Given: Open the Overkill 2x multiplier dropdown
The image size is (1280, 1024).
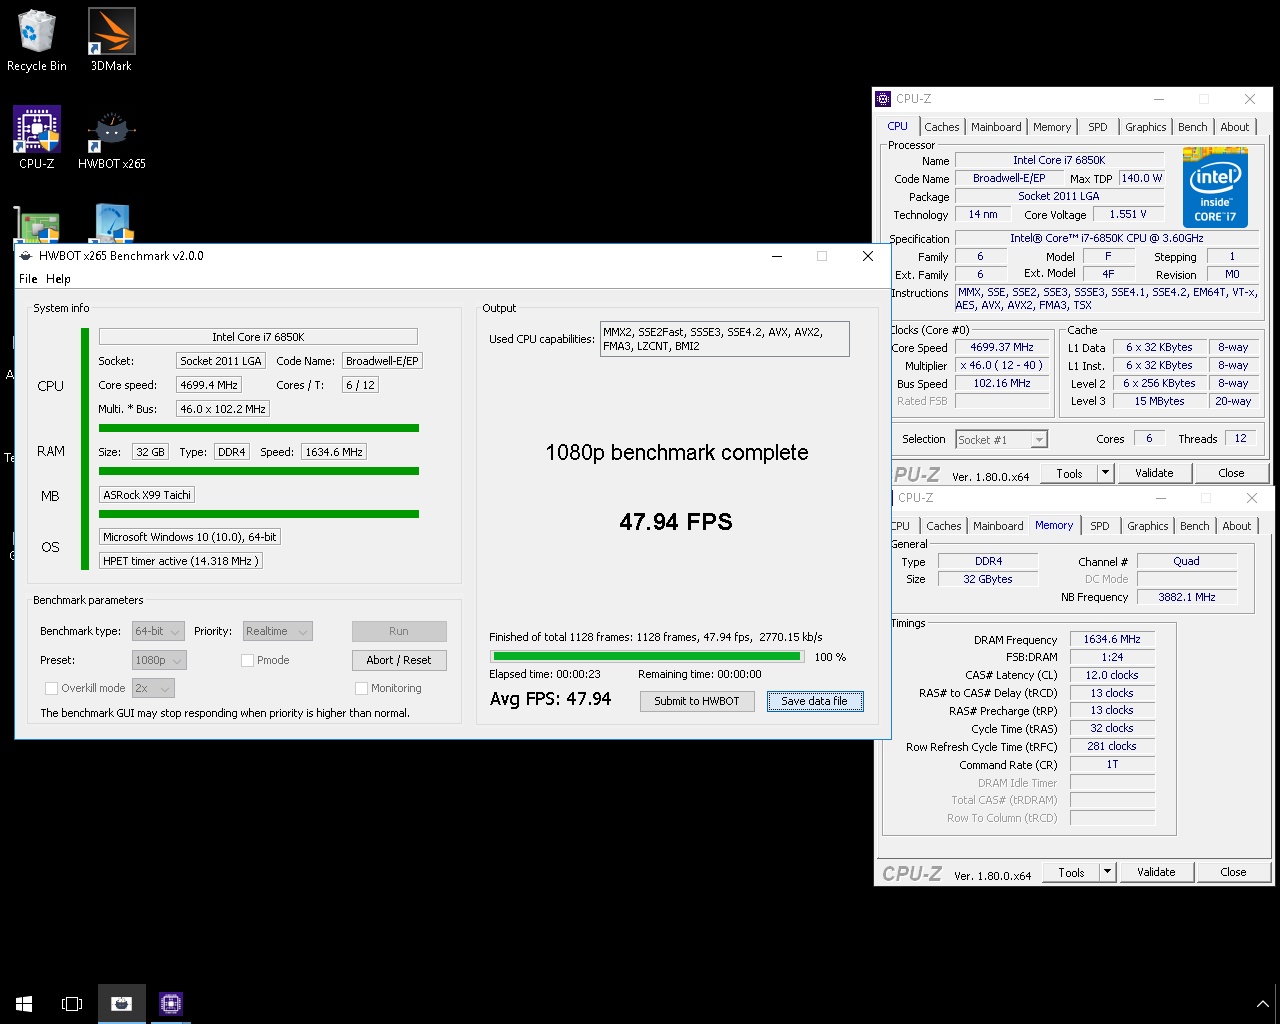Looking at the screenshot, I should (x=153, y=688).
